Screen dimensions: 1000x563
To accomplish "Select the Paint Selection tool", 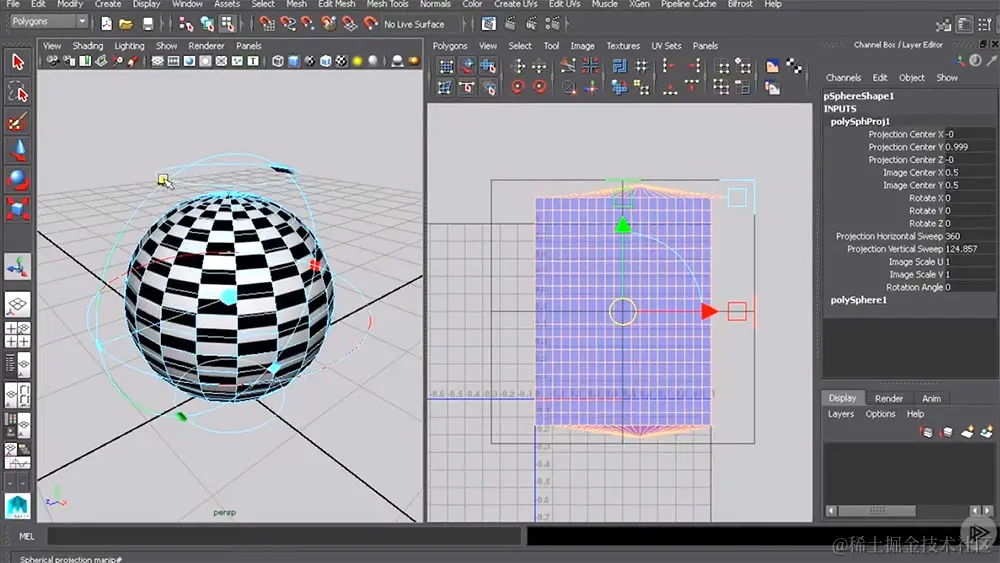I will tap(17, 121).
